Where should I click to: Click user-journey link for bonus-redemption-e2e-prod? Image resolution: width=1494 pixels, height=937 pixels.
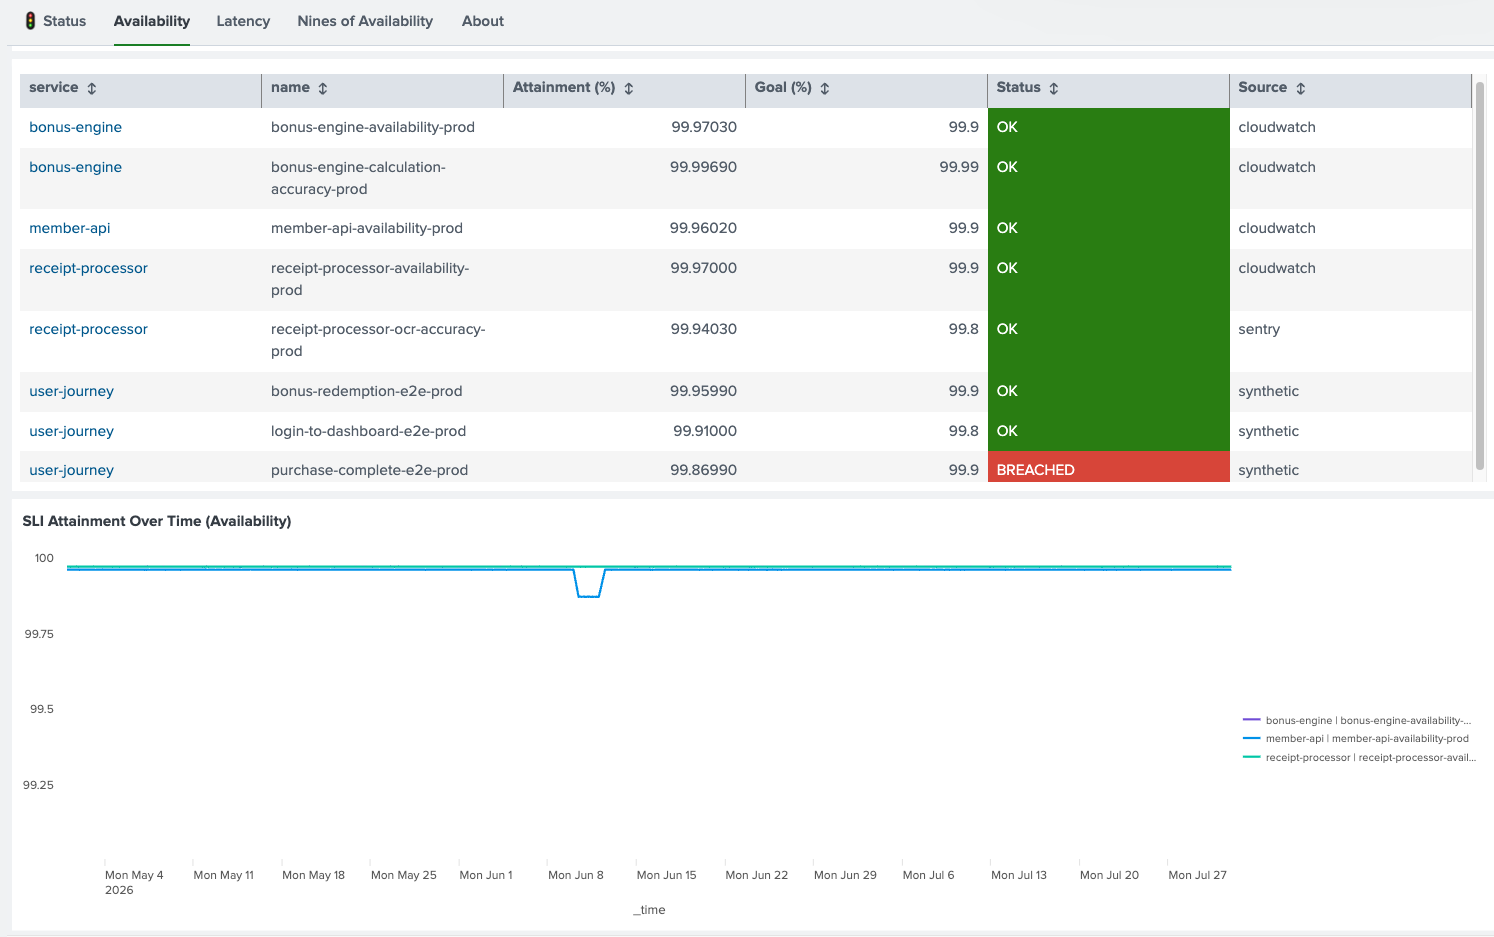pyautogui.click(x=72, y=391)
